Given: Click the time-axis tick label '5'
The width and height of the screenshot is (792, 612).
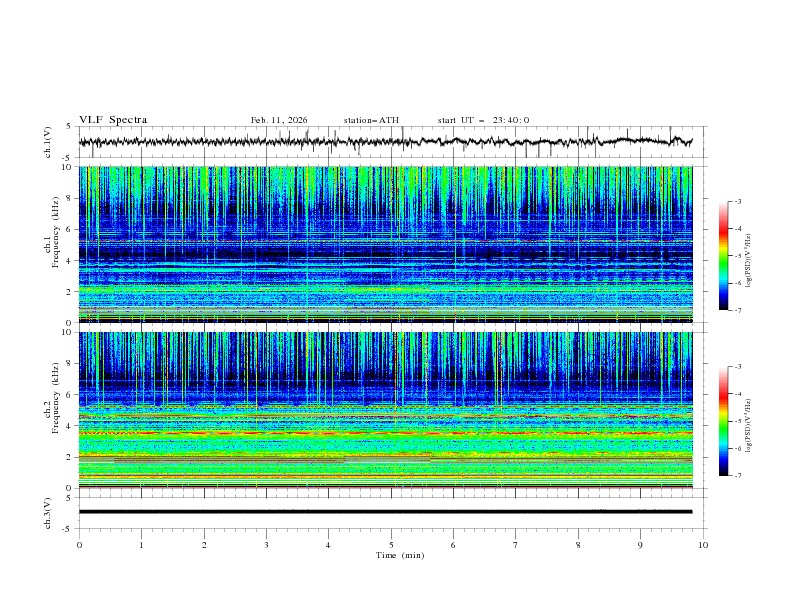Looking at the screenshot, I should [x=391, y=545].
